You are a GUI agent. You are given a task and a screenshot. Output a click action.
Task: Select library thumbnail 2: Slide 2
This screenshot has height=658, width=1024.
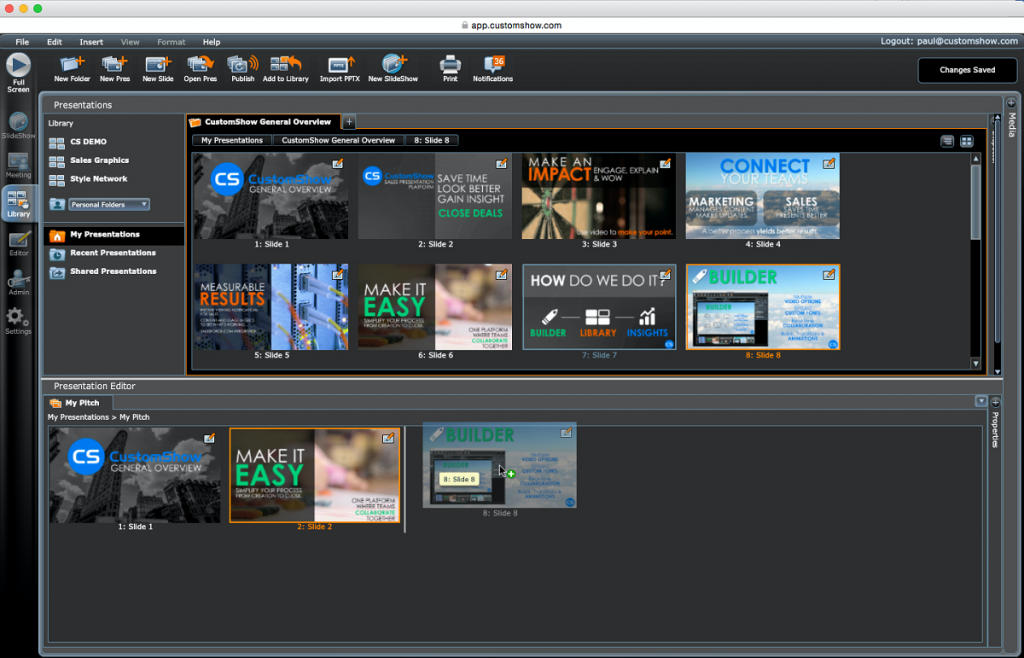(435, 196)
